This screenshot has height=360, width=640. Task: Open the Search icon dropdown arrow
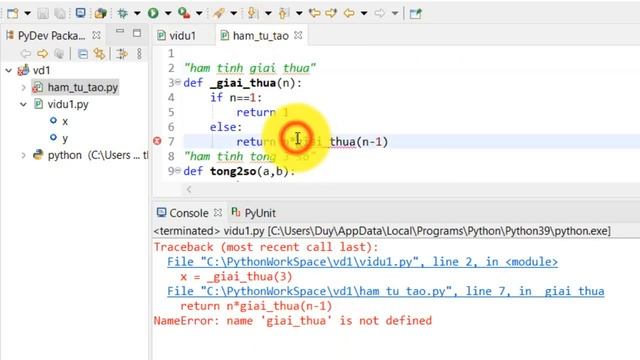[234, 13]
